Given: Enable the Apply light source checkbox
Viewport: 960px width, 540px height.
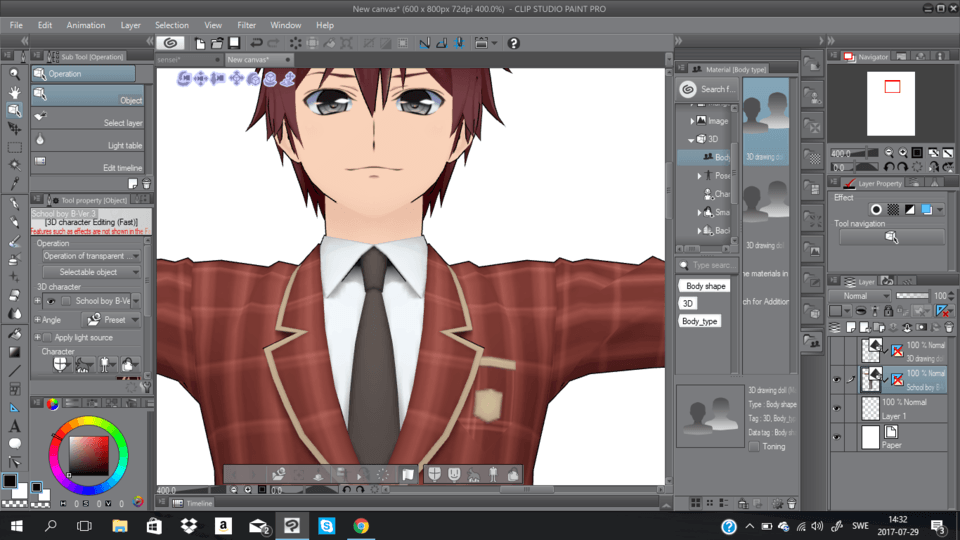Looking at the screenshot, I should (x=46, y=338).
